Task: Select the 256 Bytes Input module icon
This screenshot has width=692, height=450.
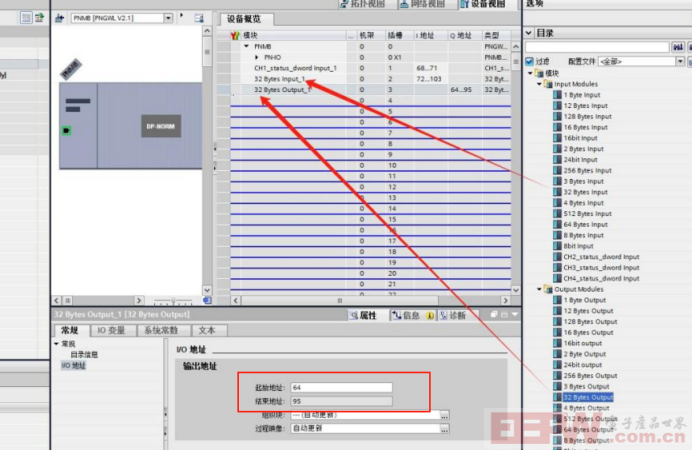Action: click(x=557, y=170)
